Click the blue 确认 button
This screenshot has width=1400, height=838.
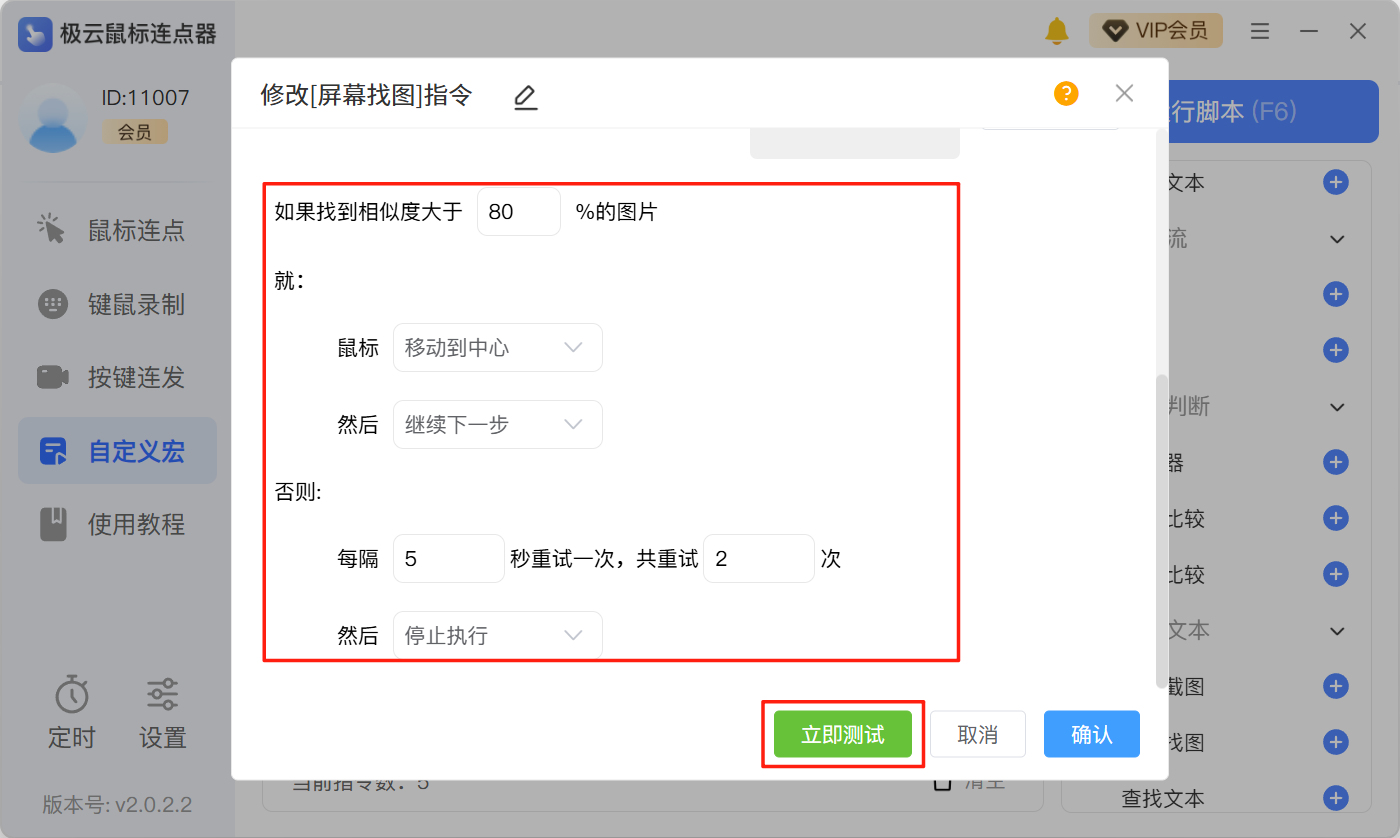coord(1091,735)
